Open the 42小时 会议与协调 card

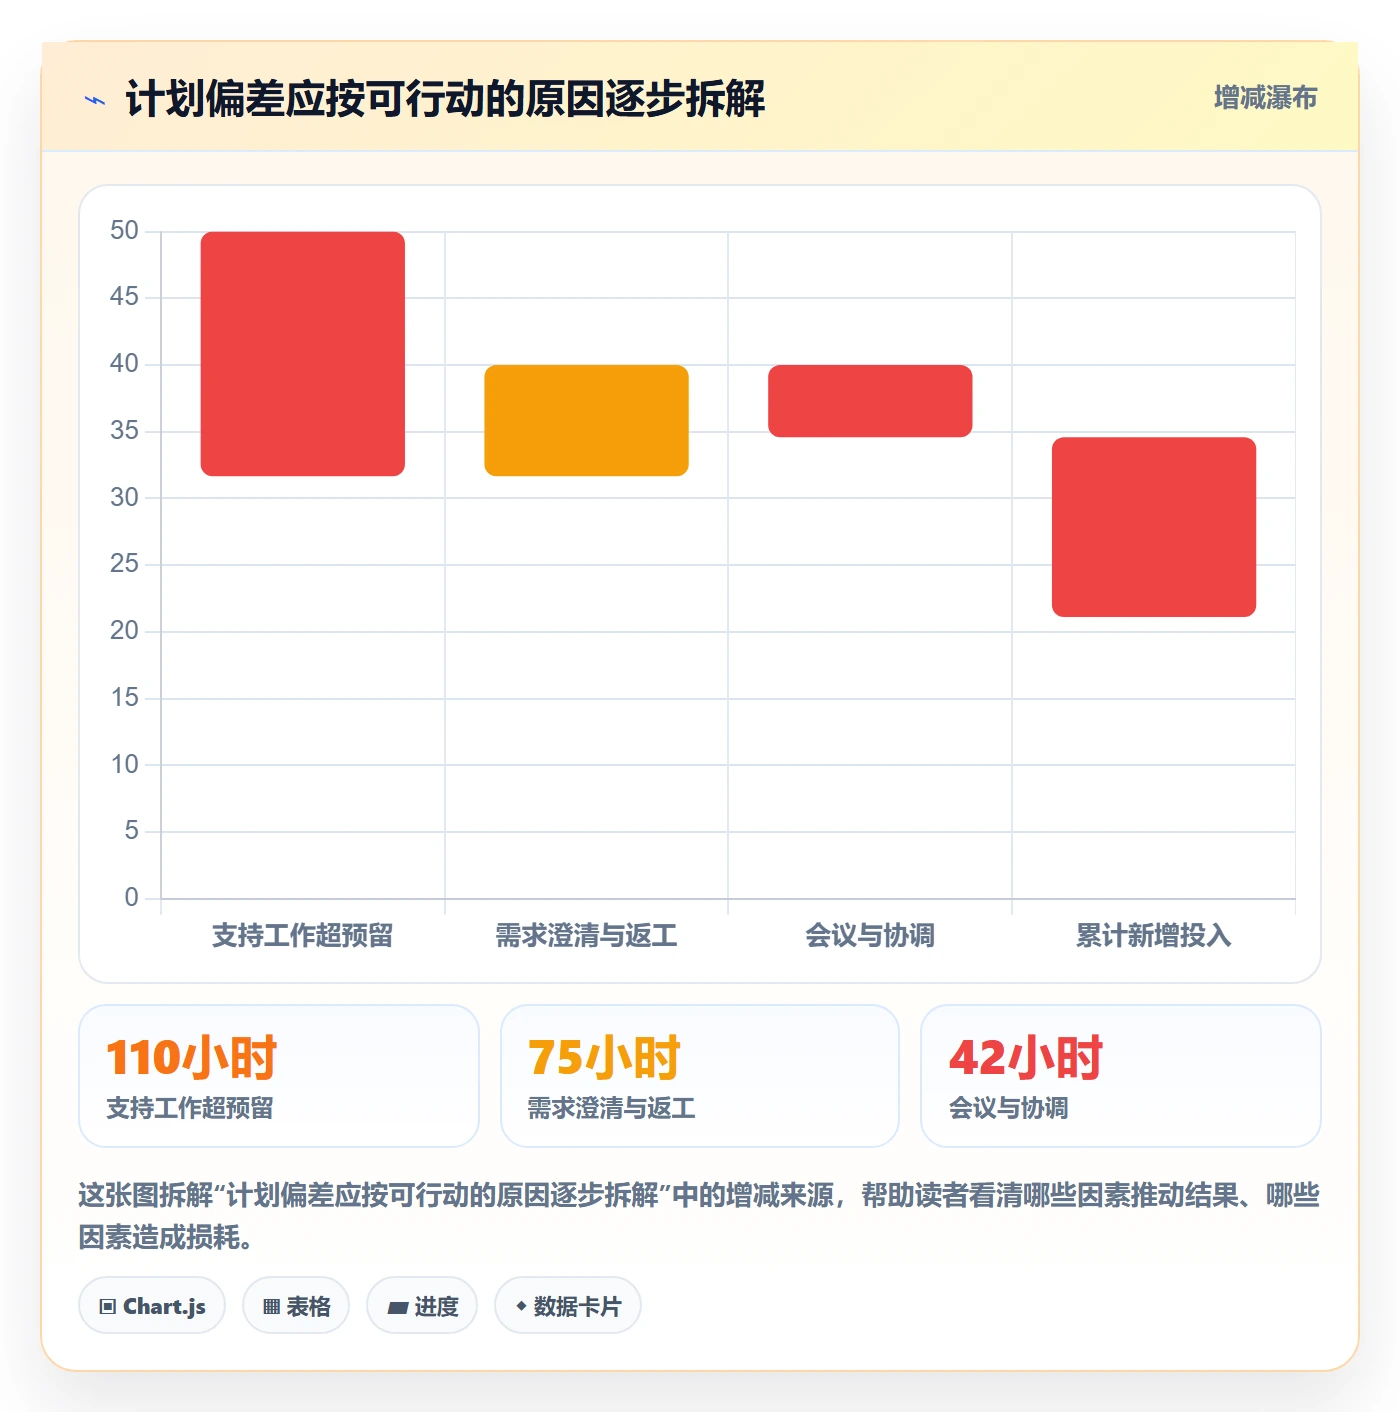(1121, 1076)
